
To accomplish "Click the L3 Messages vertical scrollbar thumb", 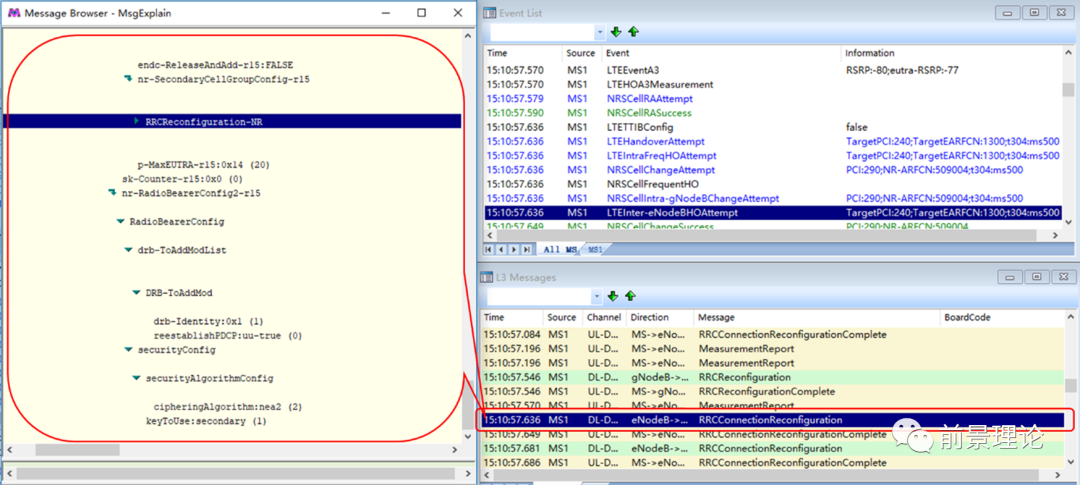I will (x=1071, y=385).
